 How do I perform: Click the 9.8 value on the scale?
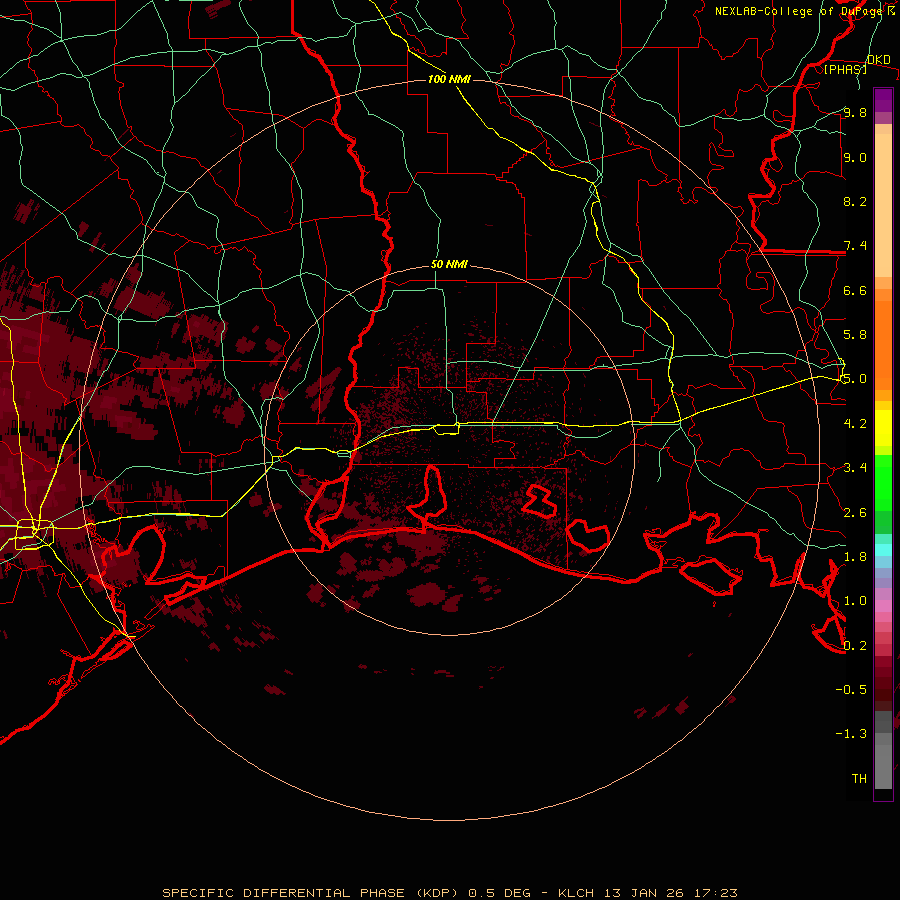tap(855, 112)
